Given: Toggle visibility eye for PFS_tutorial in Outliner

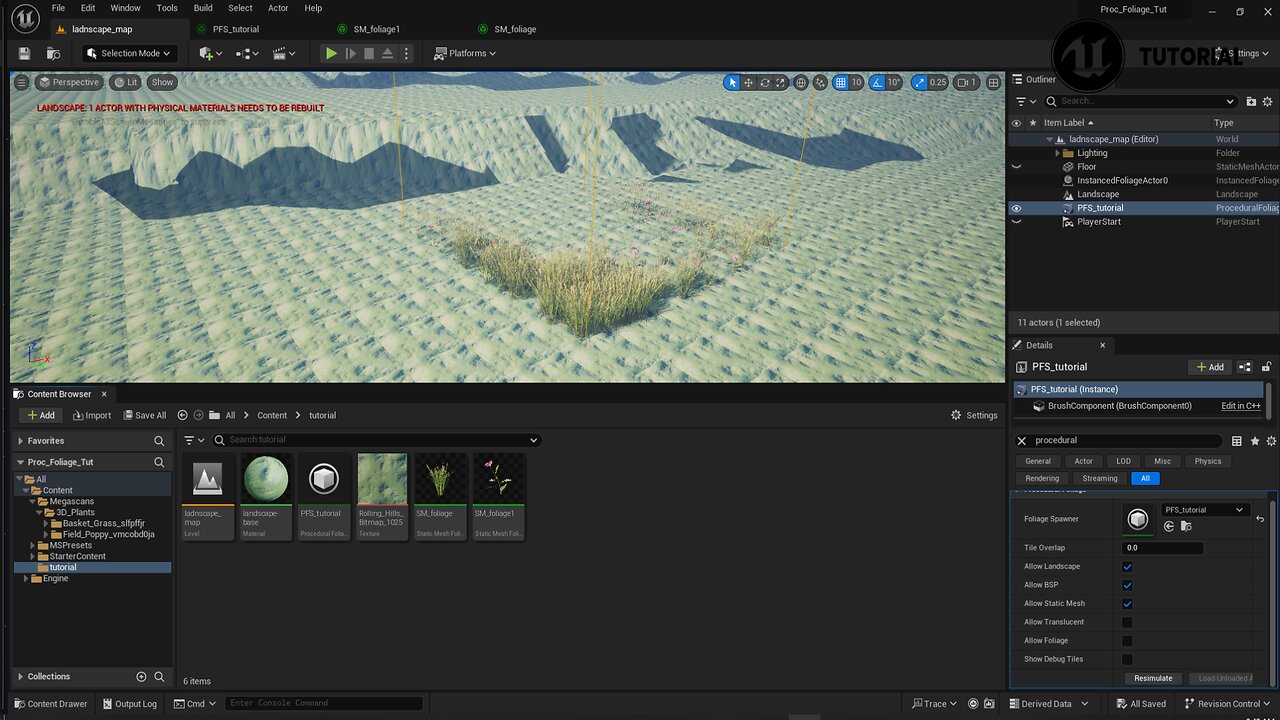Looking at the screenshot, I should [x=1016, y=208].
